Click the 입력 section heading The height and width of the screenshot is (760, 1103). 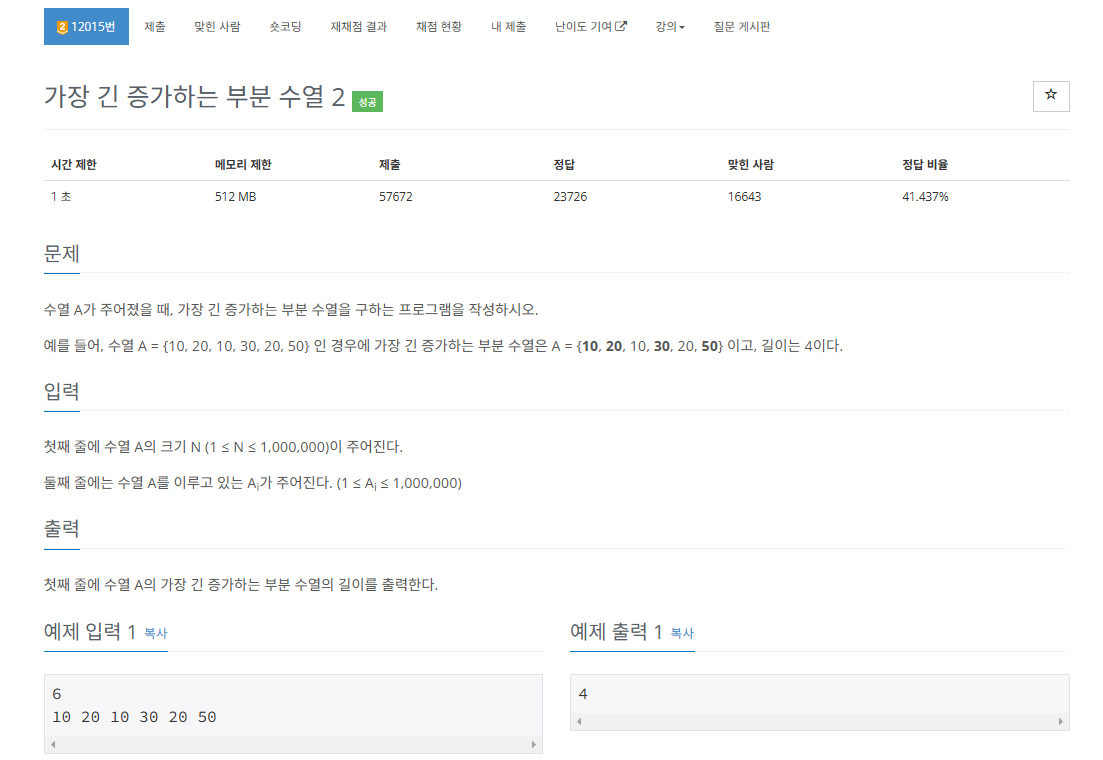pyautogui.click(x=62, y=392)
